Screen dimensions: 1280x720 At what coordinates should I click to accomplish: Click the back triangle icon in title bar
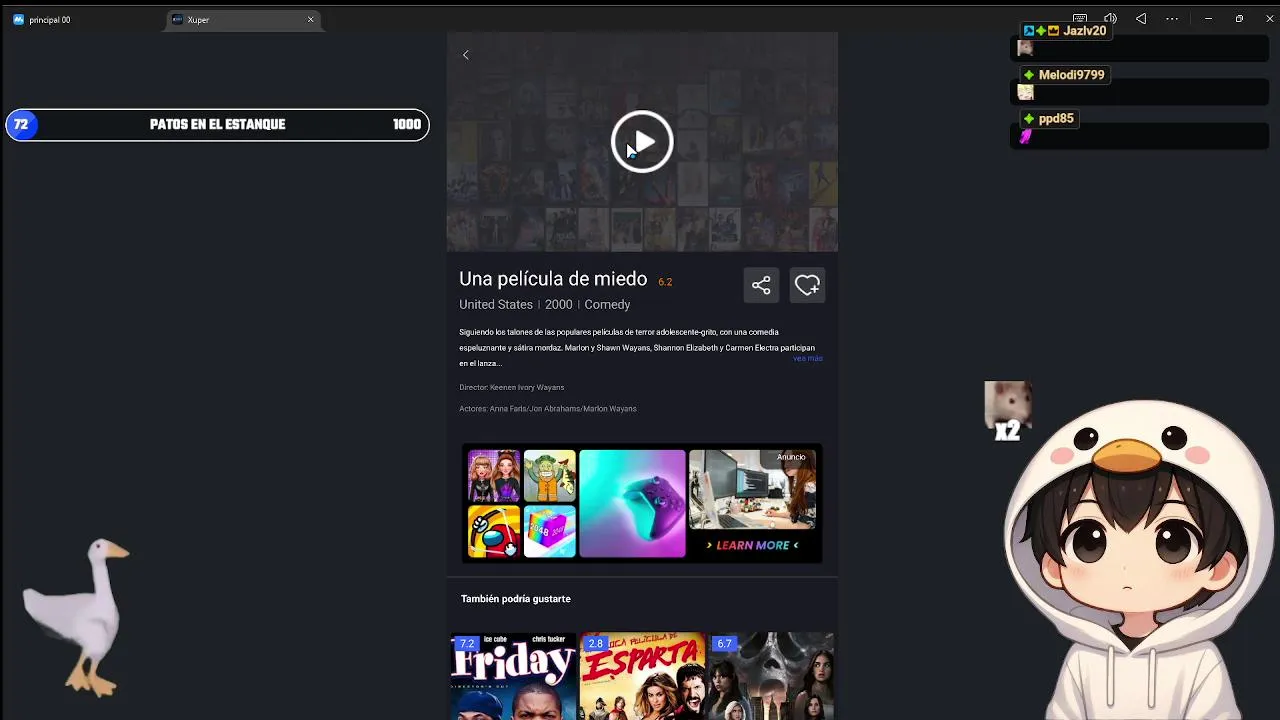(x=1141, y=19)
